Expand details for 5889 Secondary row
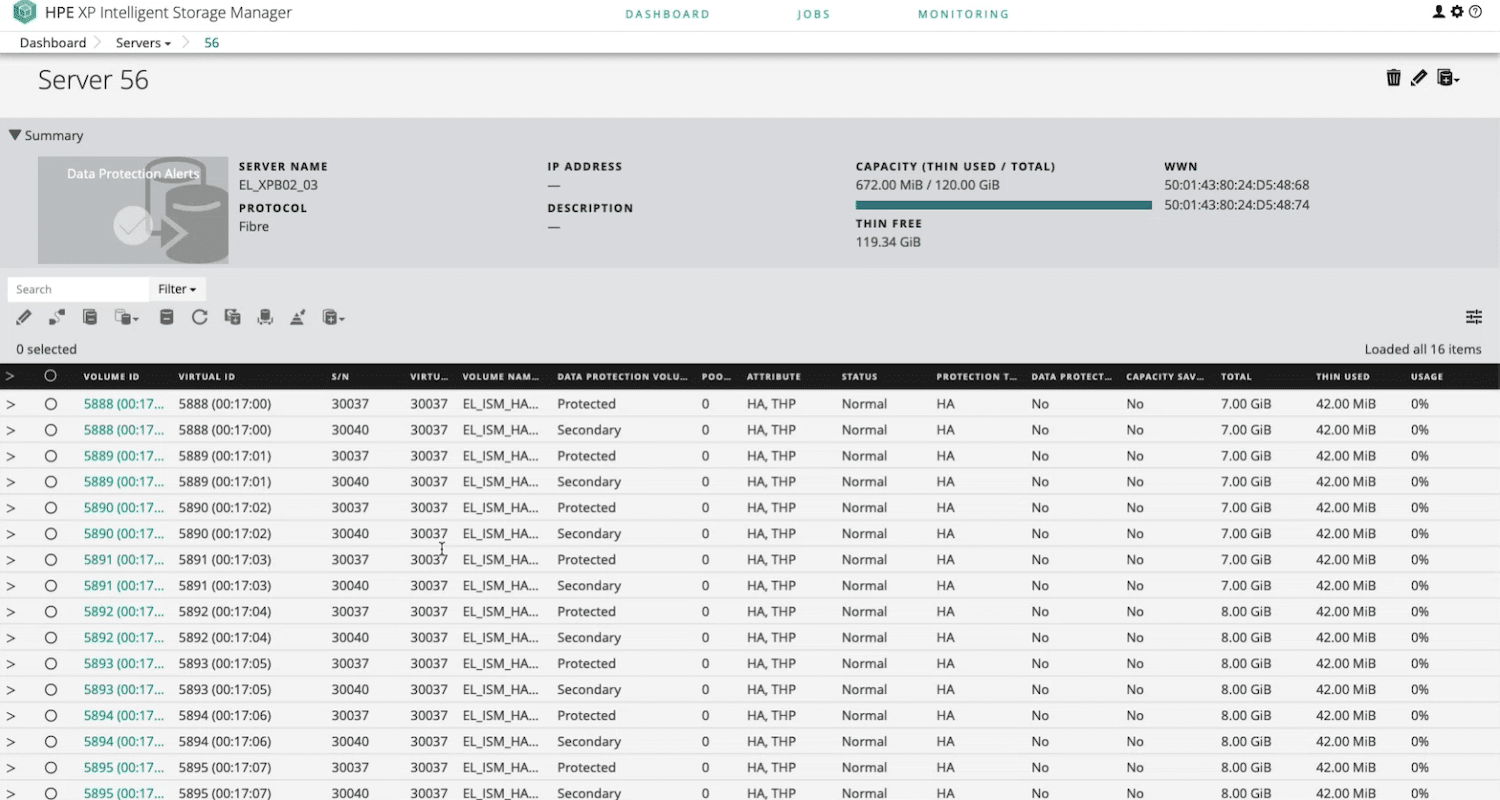 (10, 482)
